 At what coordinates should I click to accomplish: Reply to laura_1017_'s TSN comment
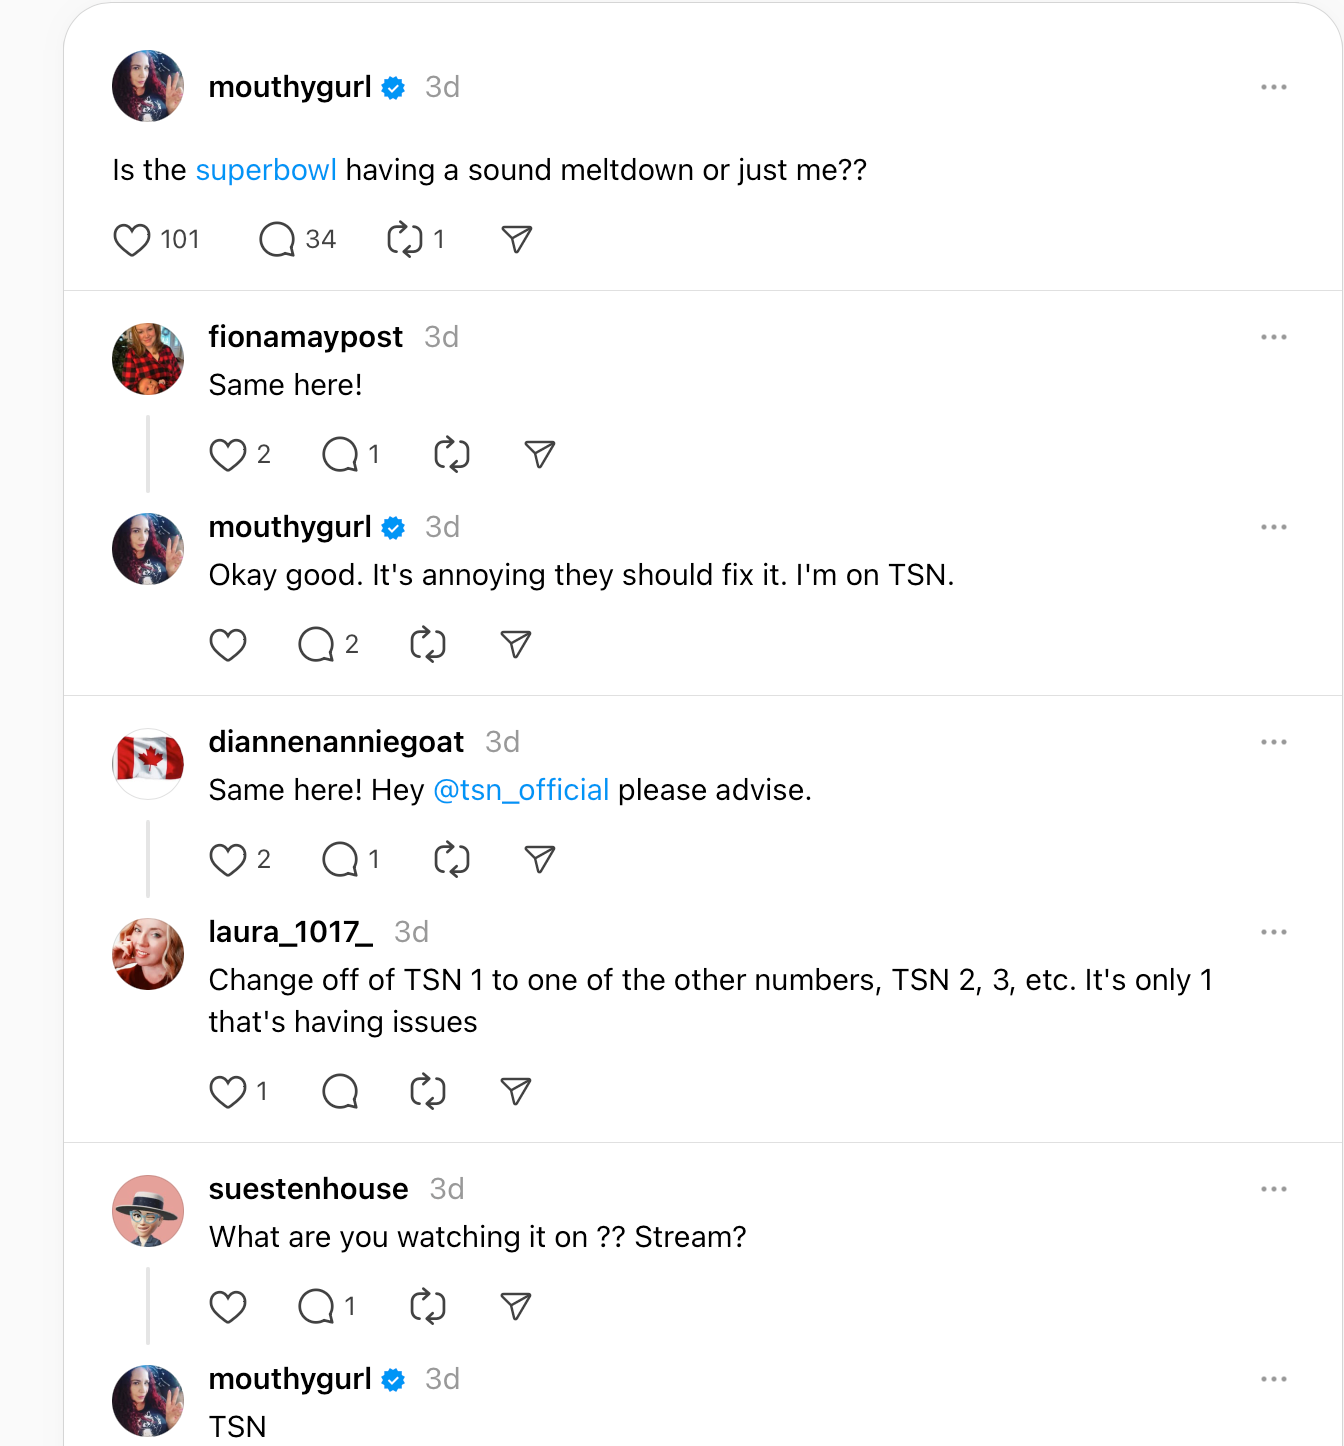[x=340, y=1092]
